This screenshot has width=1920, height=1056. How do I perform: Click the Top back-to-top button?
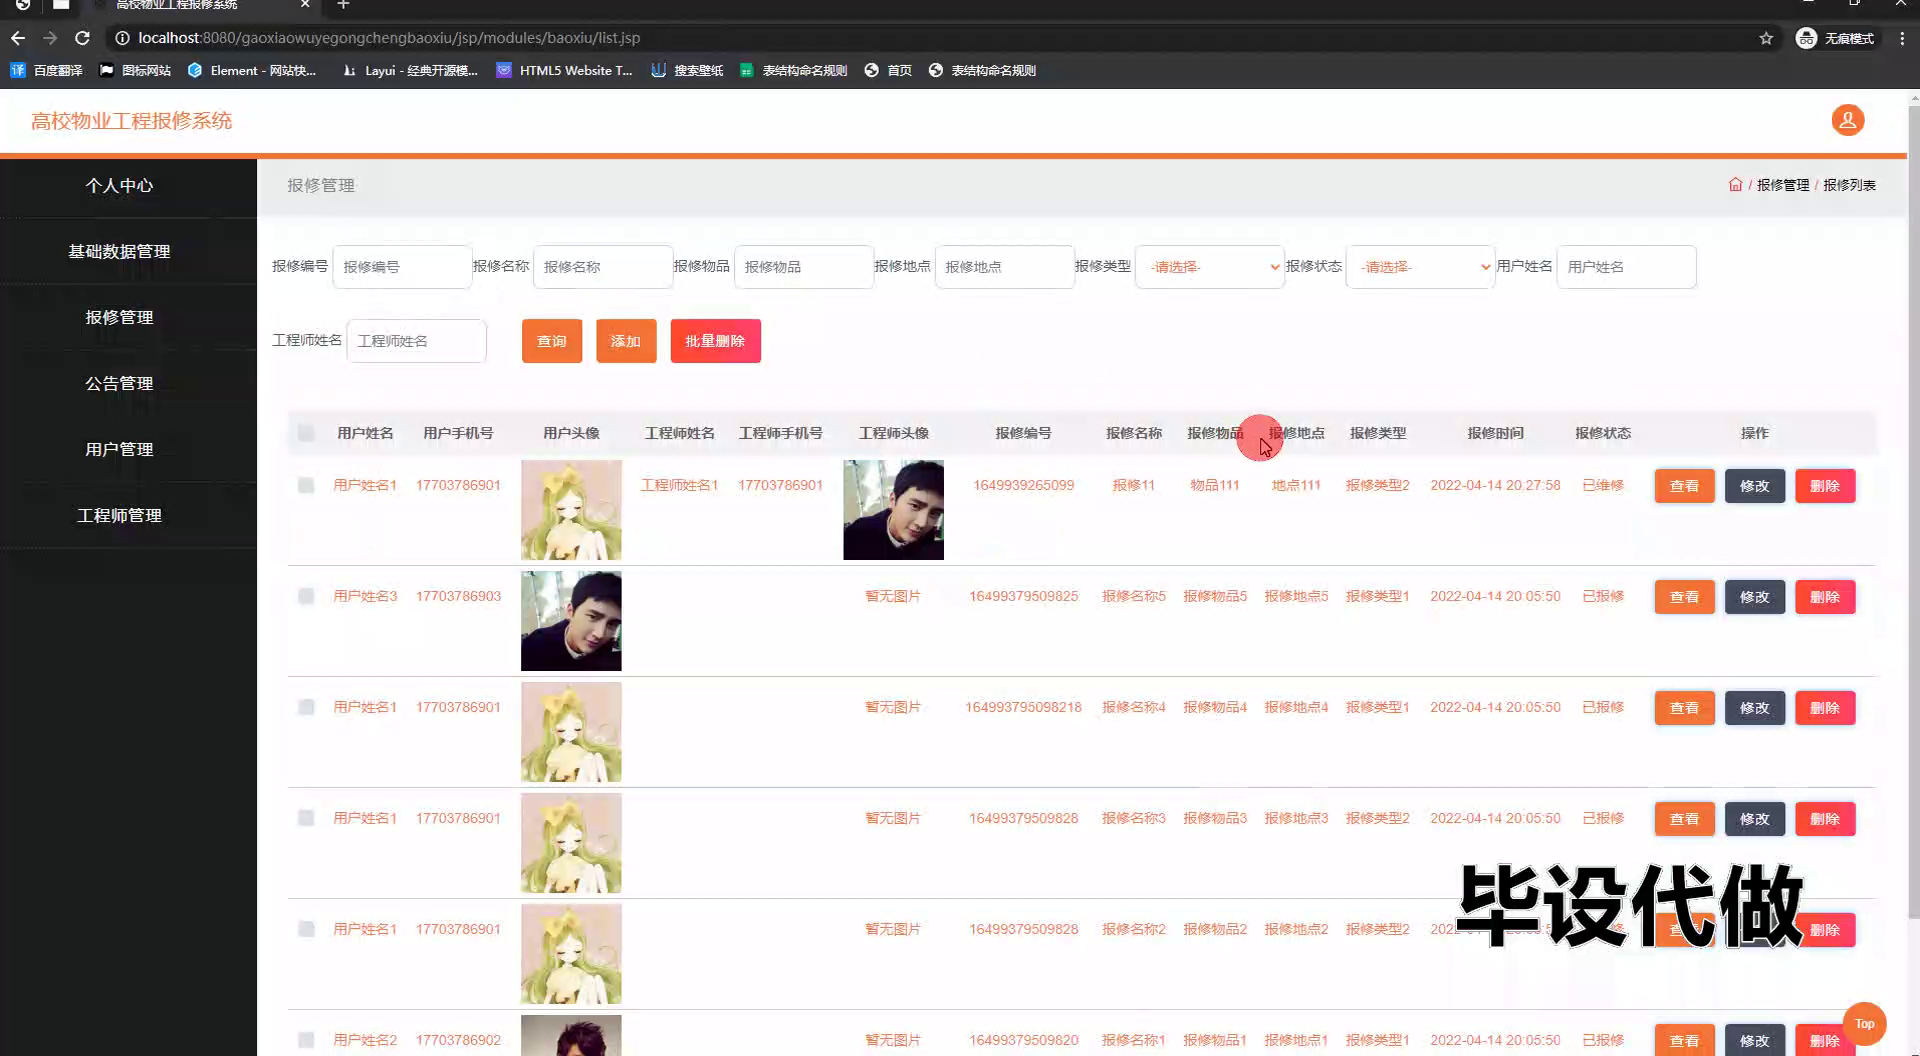click(1864, 1023)
